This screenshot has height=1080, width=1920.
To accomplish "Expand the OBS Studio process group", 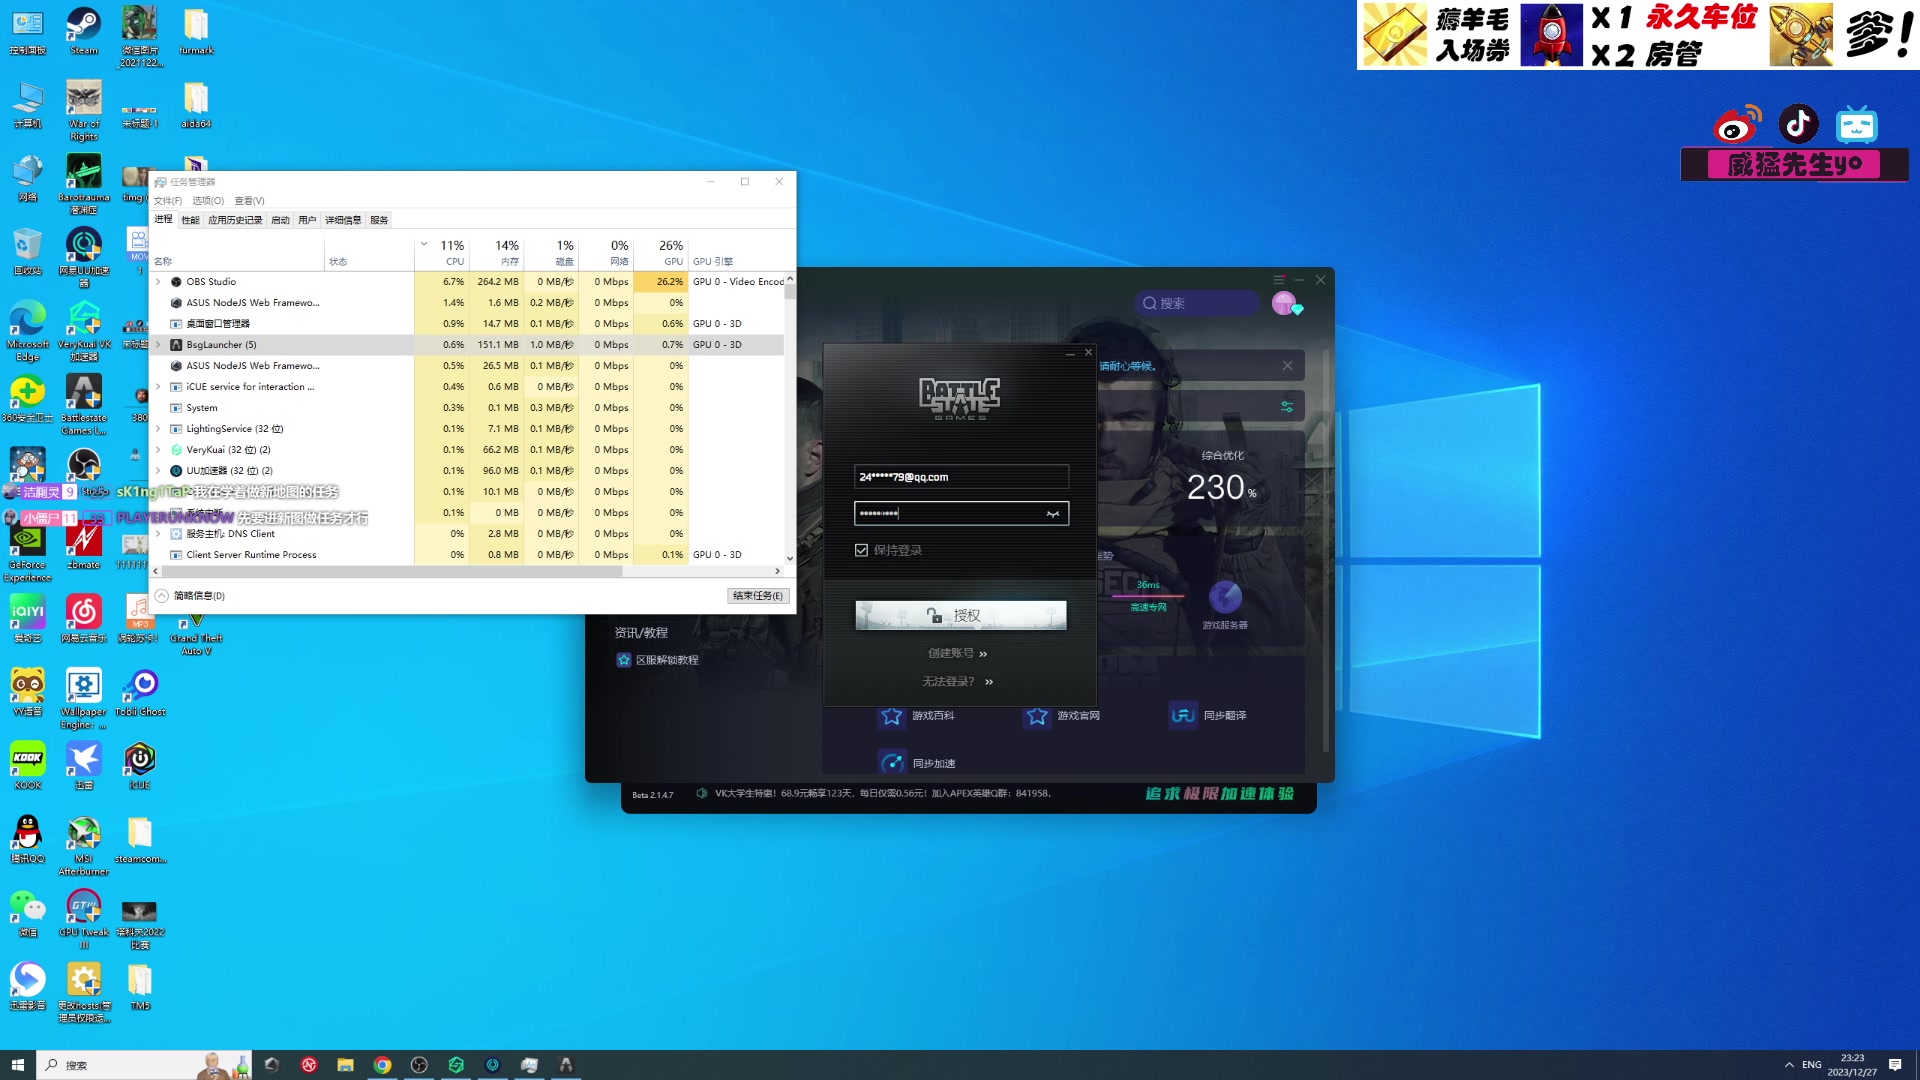I will (x=158, y=282).
